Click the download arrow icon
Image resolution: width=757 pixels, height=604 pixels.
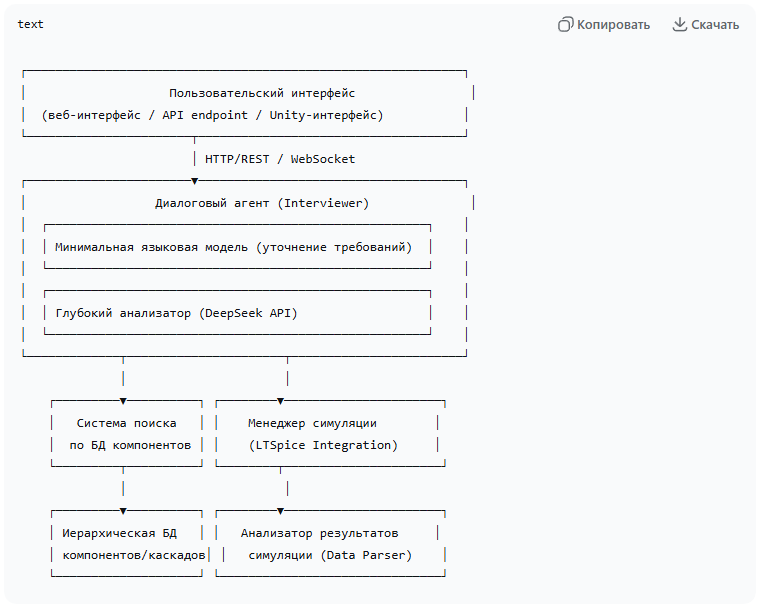click(680, 25)
